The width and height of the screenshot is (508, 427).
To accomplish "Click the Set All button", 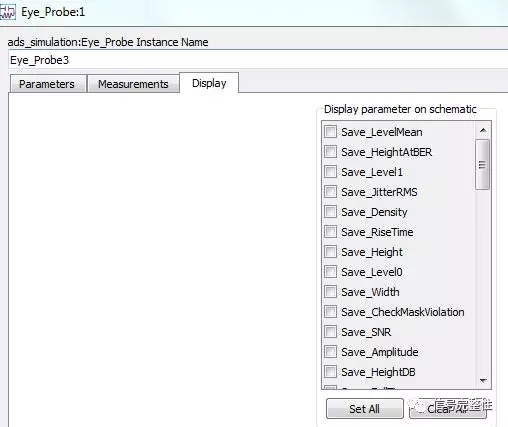I will coord(365,409).
